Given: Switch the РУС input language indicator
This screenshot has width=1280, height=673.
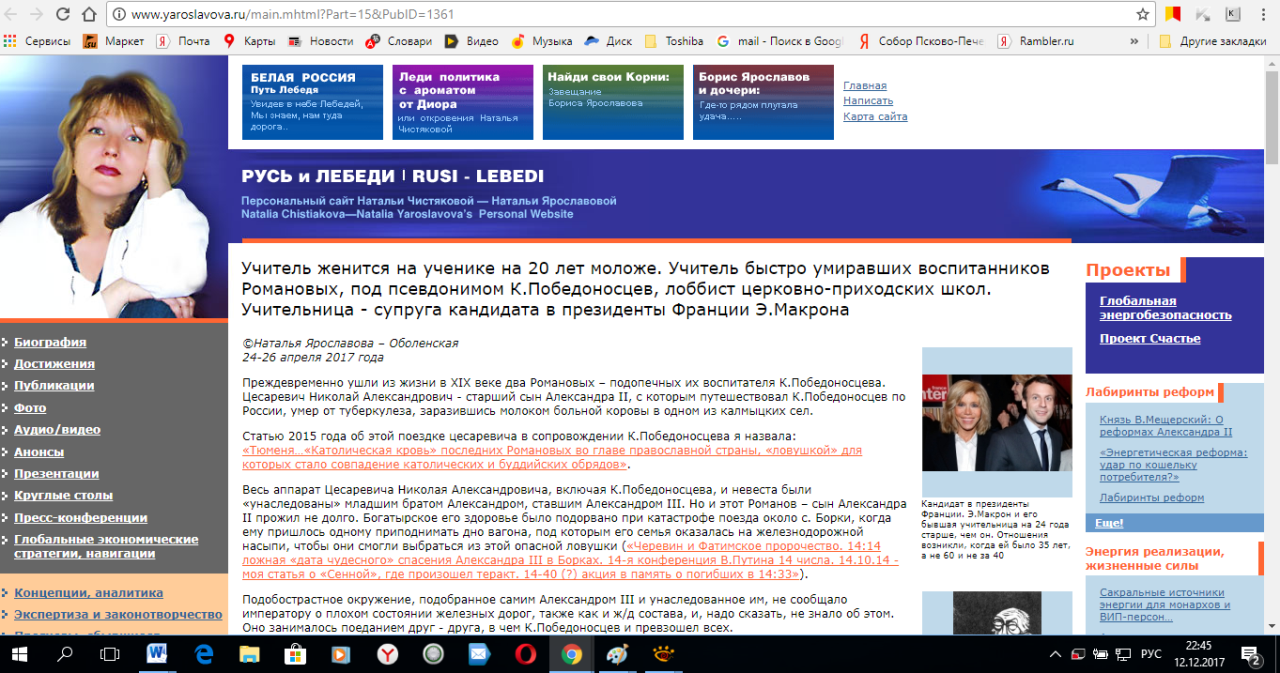Looking at the screenshot, I should click(1151, 654).
